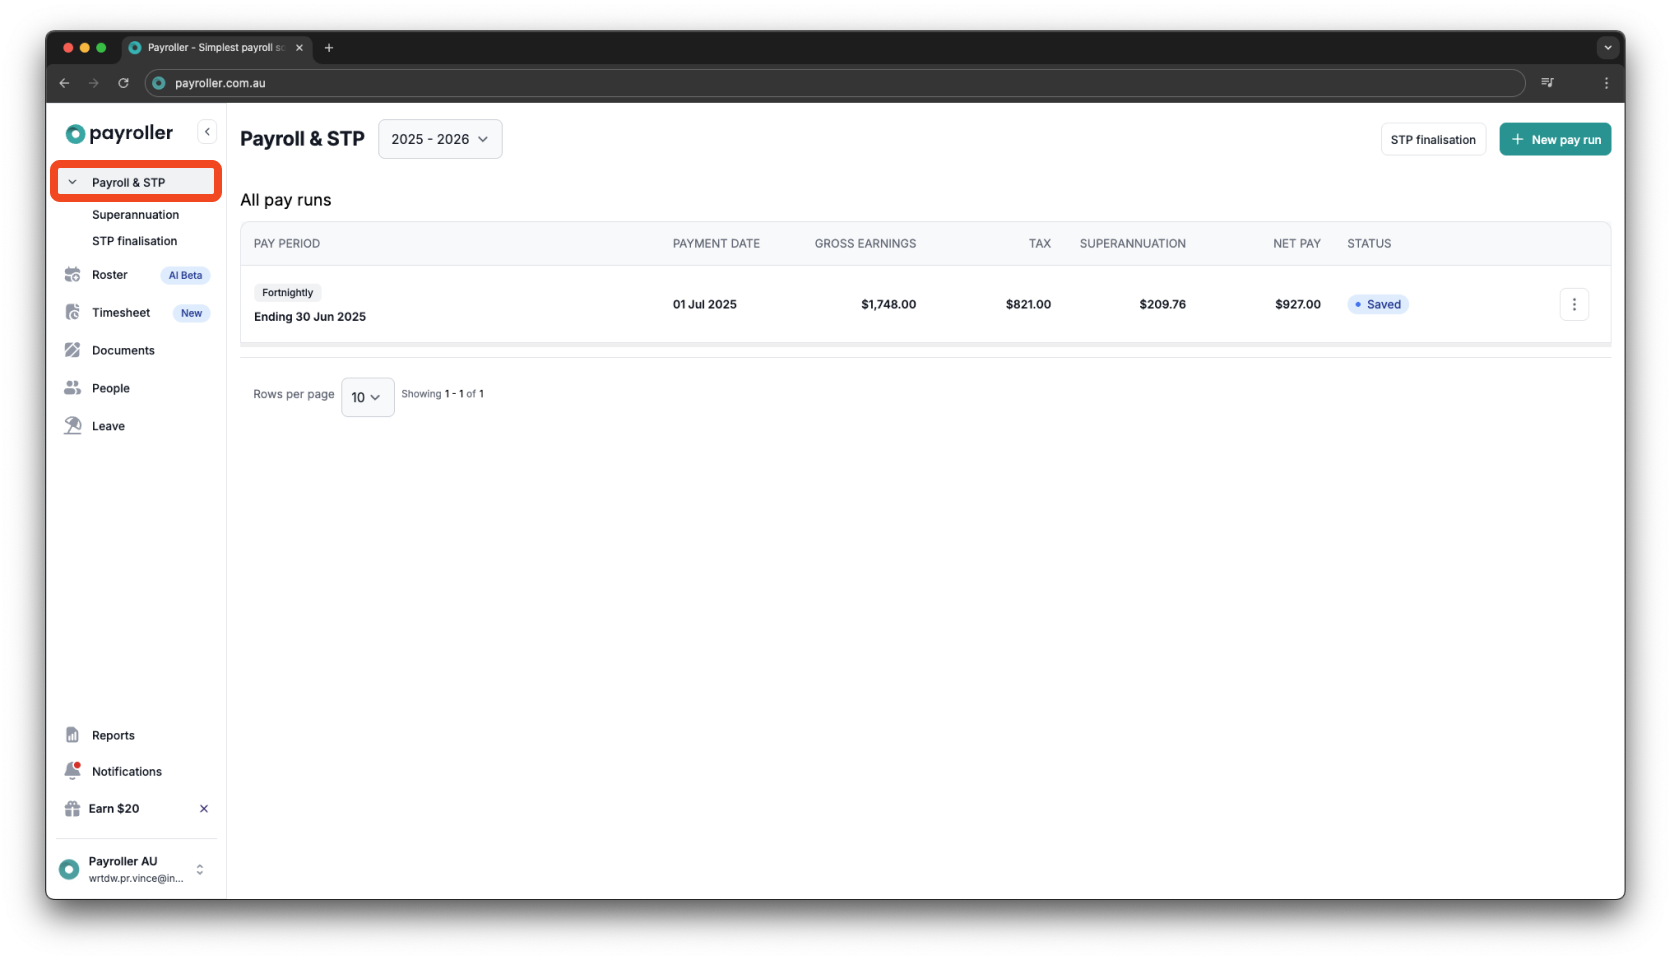Open the Payroller AU account switcher
1671x960 pixels.
tap(199, 869)
